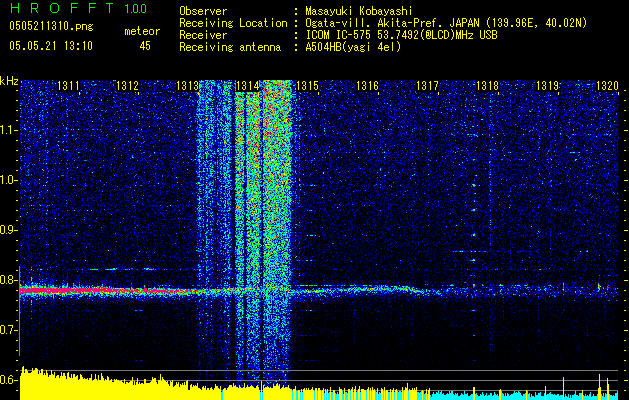Click the 'meteor' label
This screenshot has height=400, width=629.
tap(142, 31)
